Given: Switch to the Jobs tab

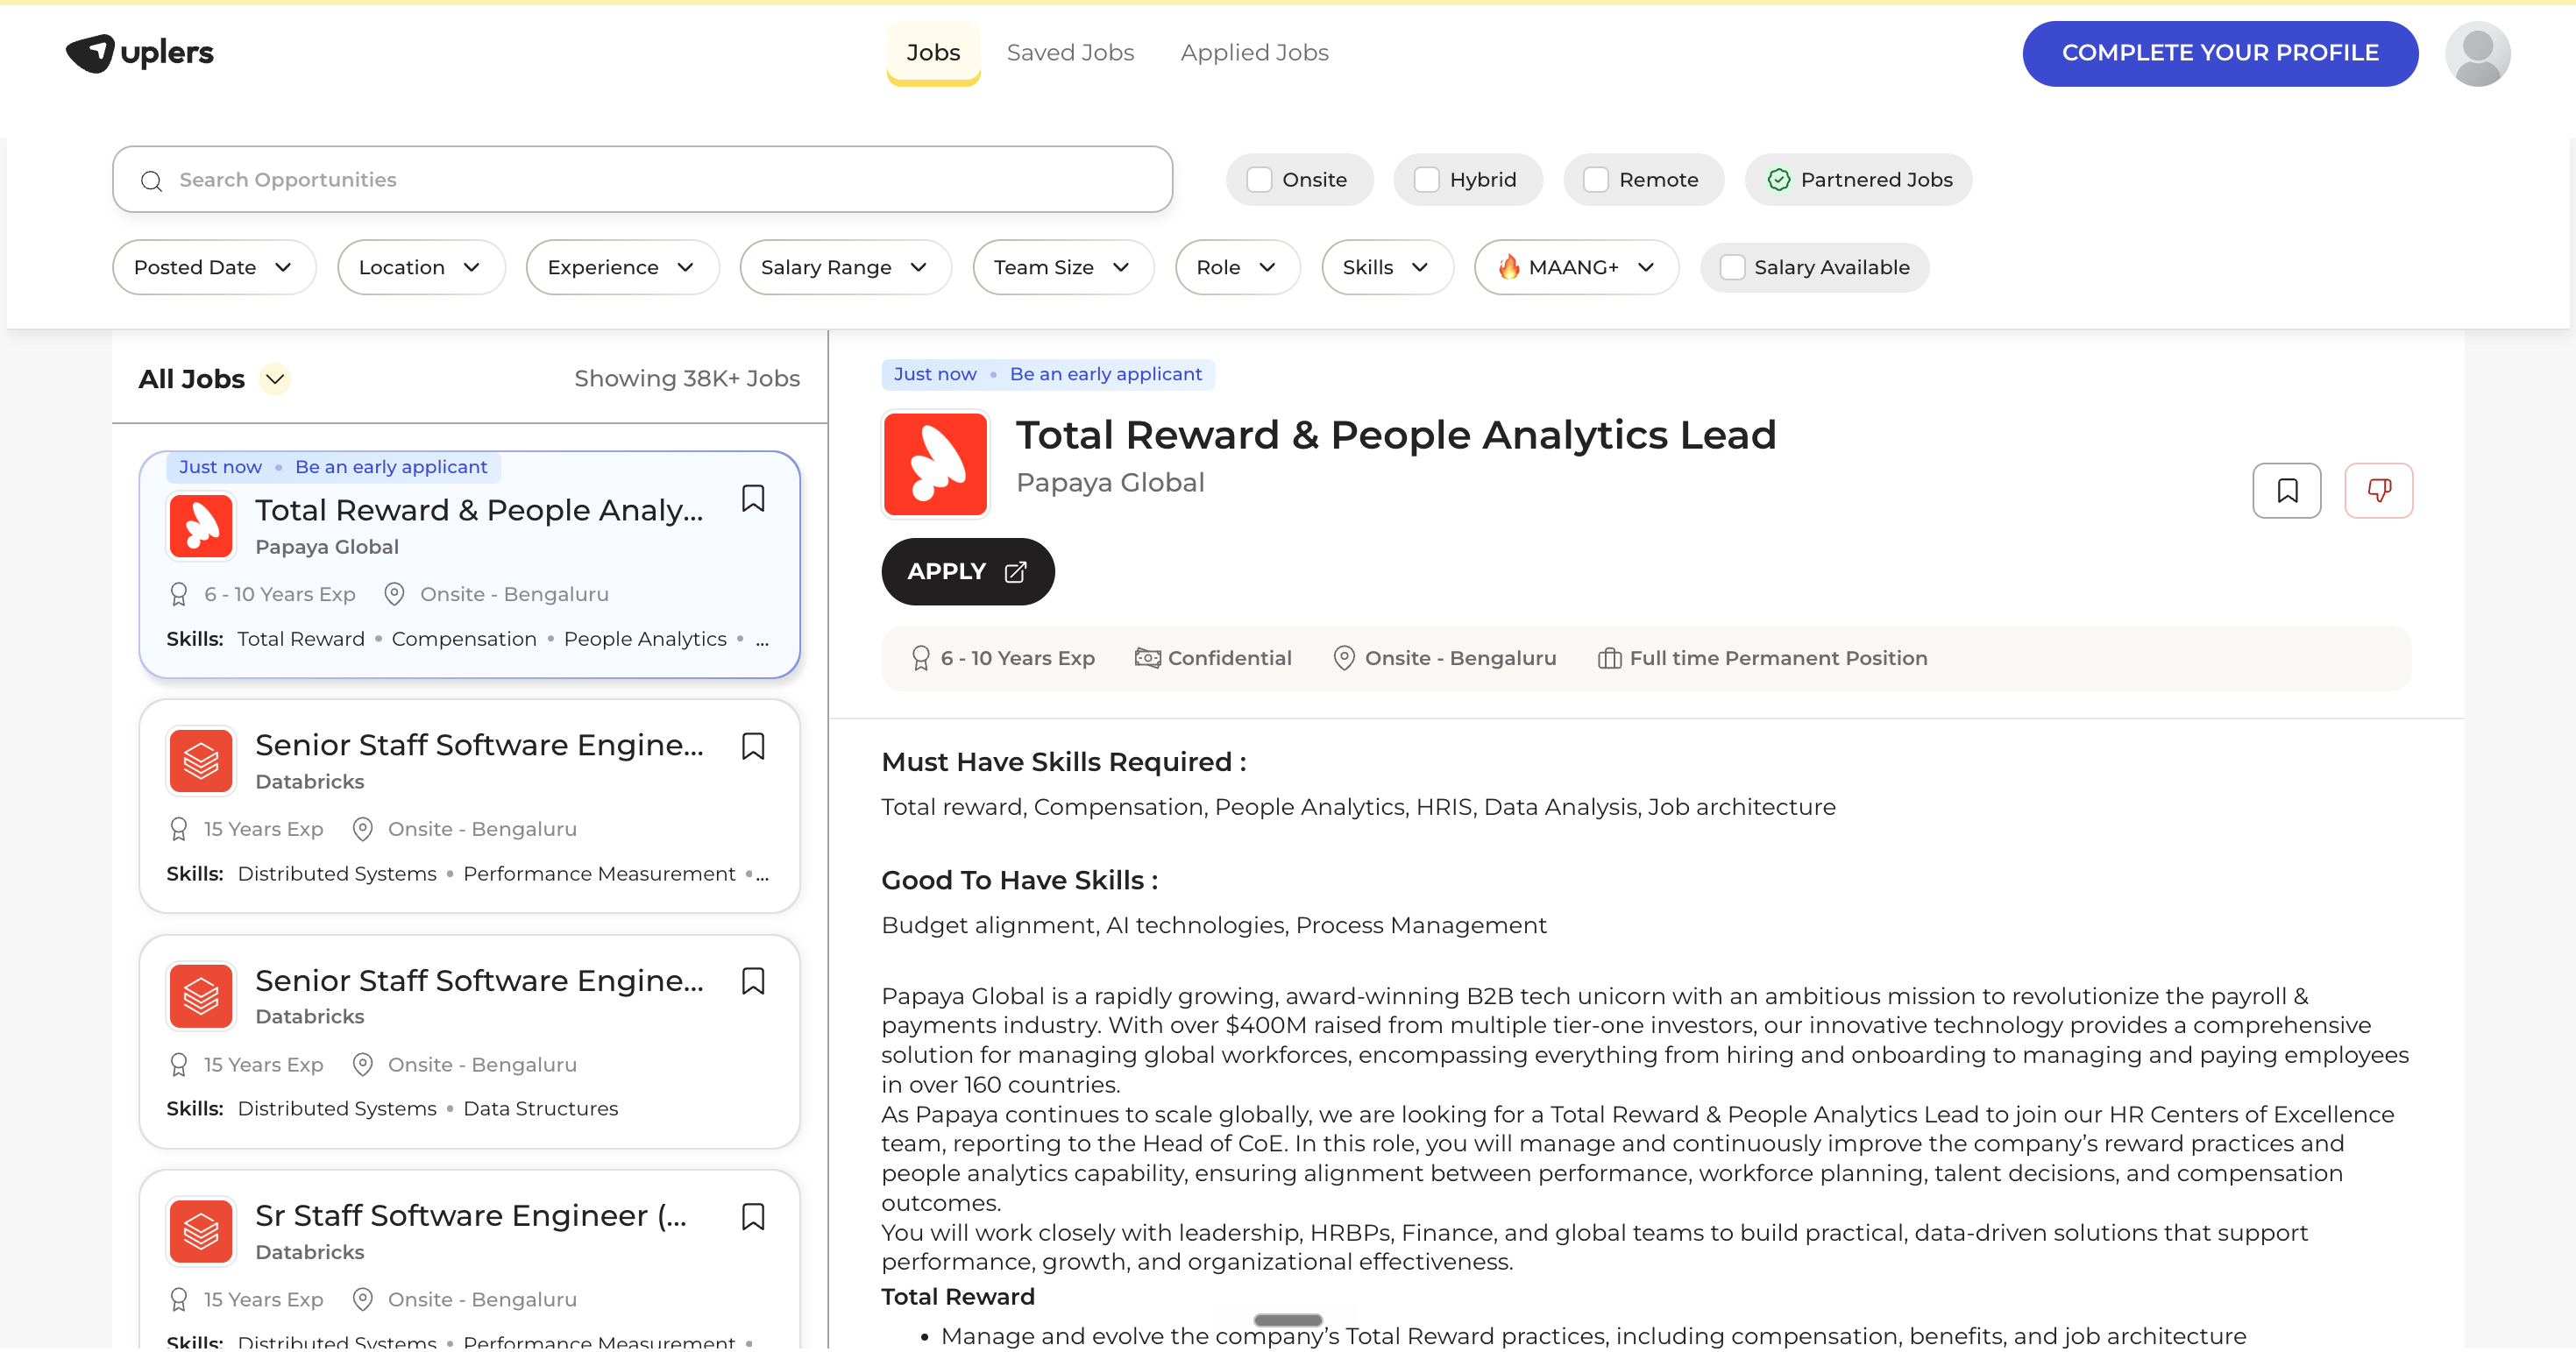Looking at the screenshot, I should [x=933, y=53].
